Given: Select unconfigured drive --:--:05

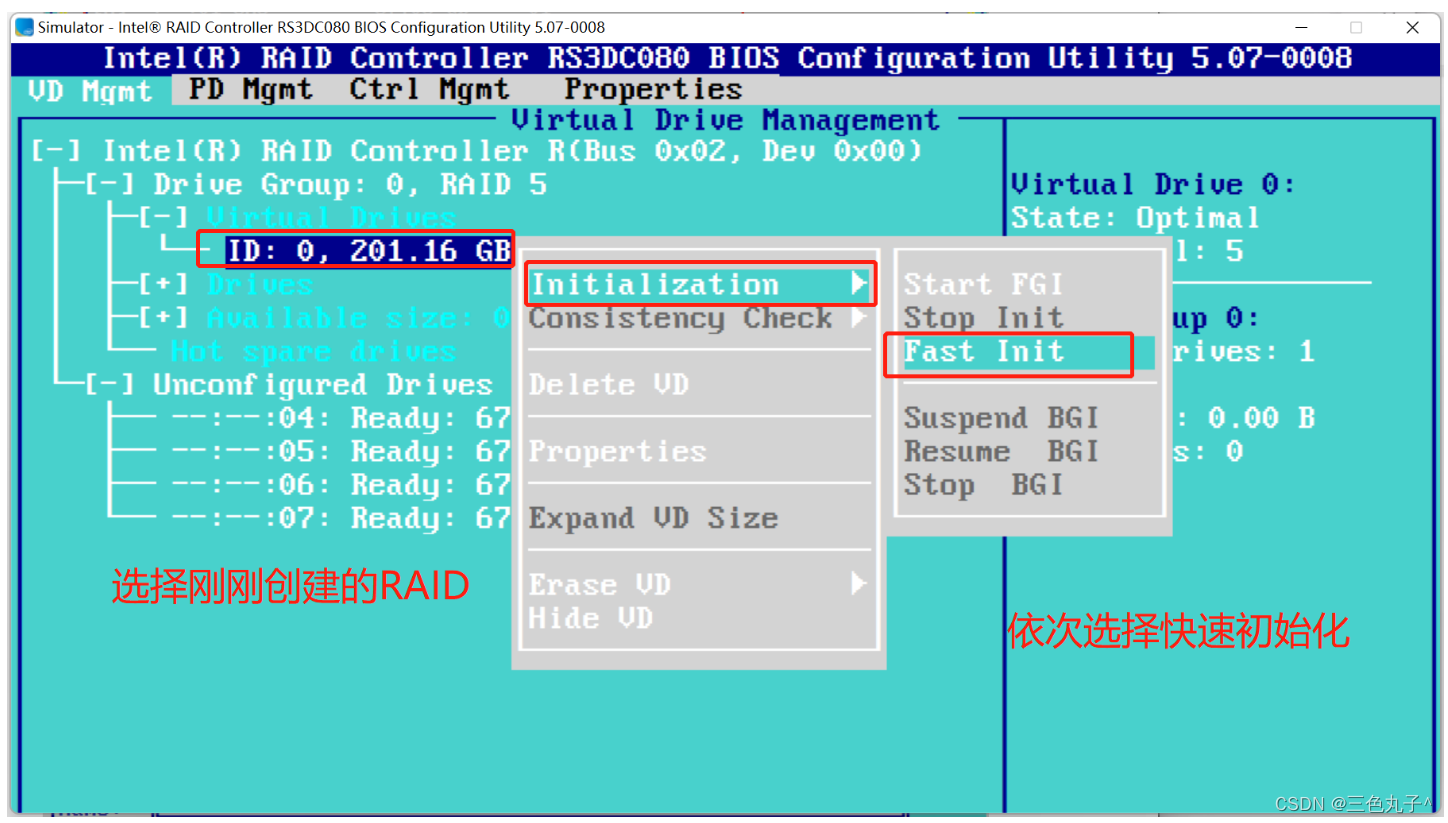Looking at the screenshot, I should pos(340,452).
